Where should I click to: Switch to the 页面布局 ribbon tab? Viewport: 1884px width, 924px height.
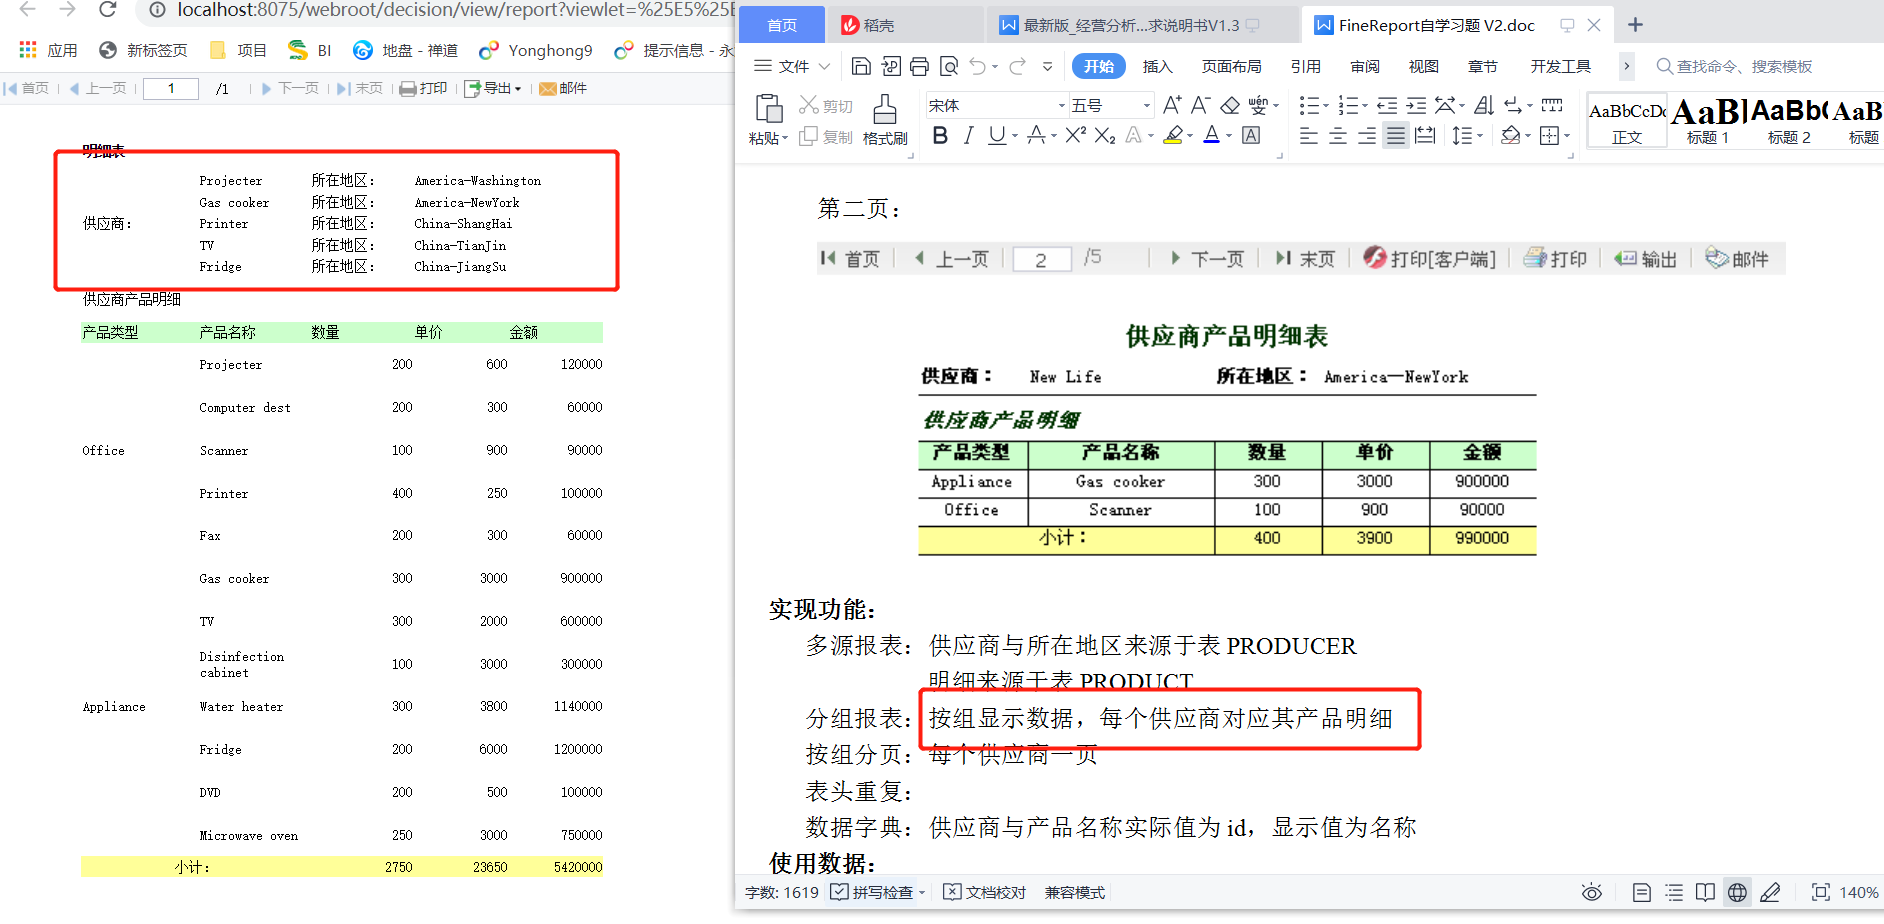click(x=1231, y=66)
